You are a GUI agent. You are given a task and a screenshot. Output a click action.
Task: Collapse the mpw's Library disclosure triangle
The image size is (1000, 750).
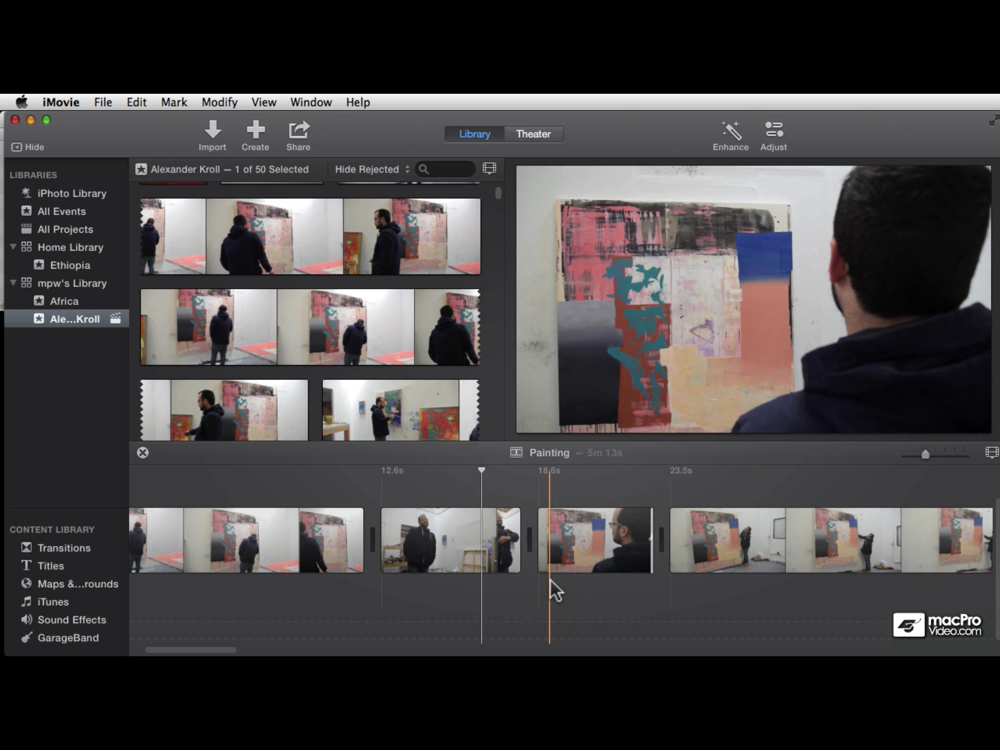tap(13, 282)
